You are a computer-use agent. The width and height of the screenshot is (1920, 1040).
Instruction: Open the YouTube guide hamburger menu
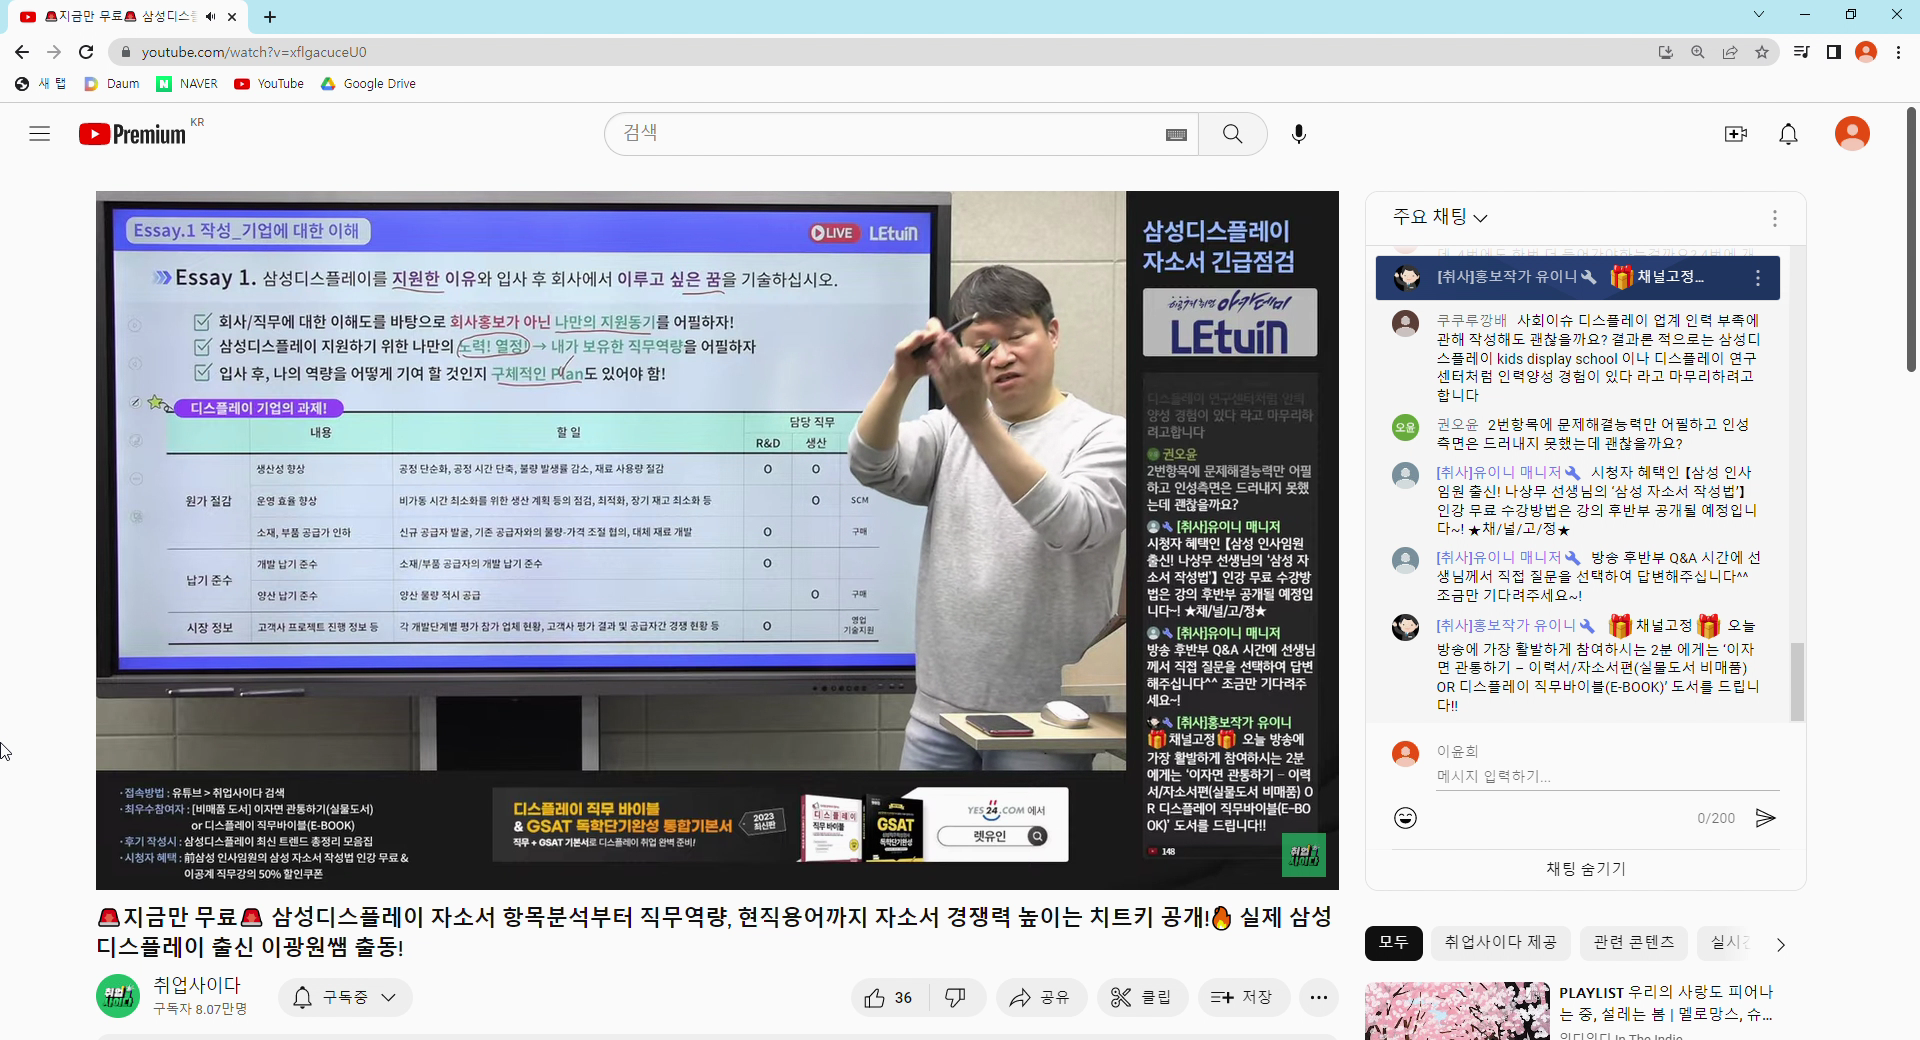(x=40, y=134)
